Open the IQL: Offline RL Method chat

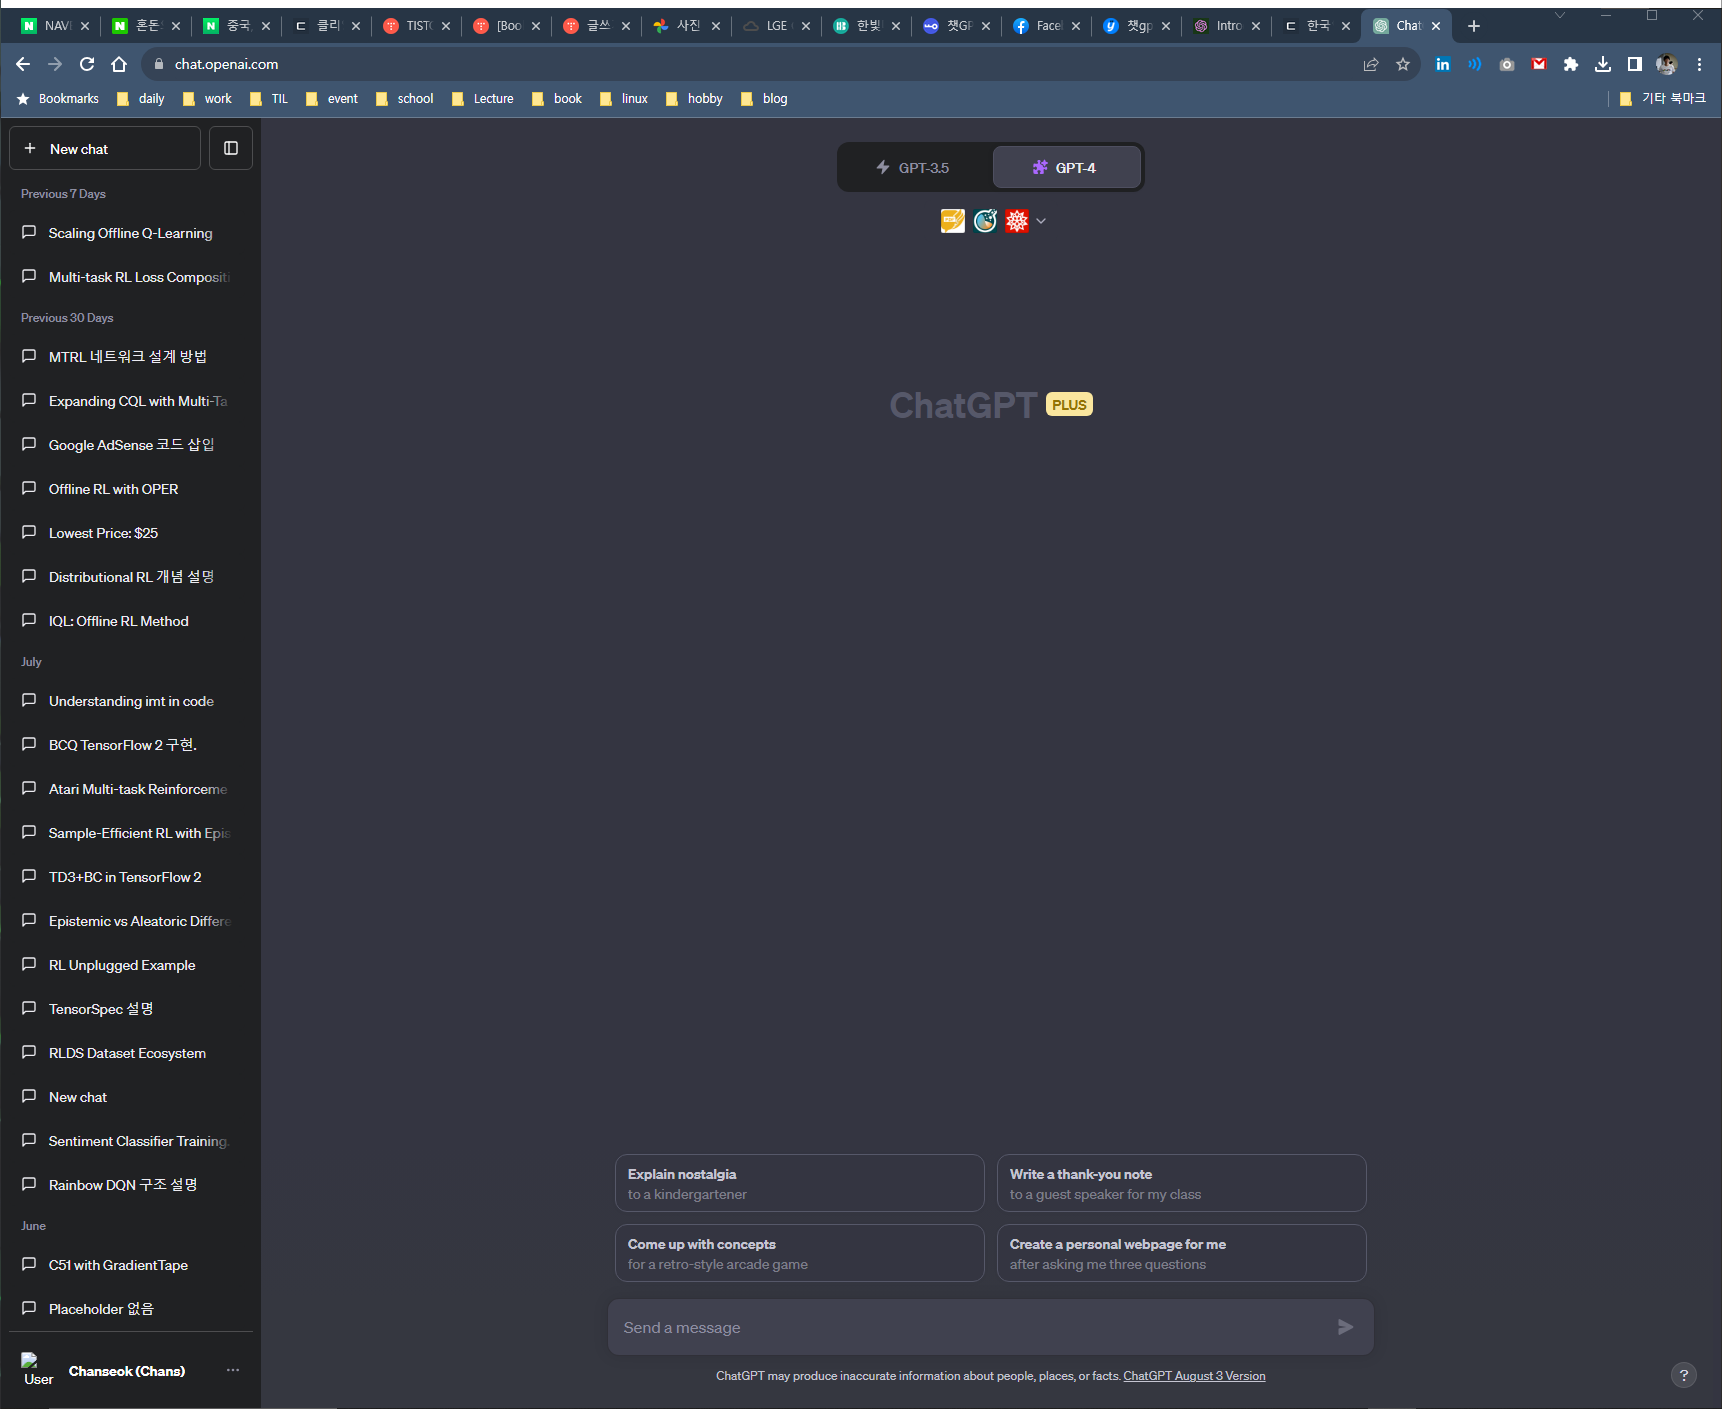click(131, 621)
